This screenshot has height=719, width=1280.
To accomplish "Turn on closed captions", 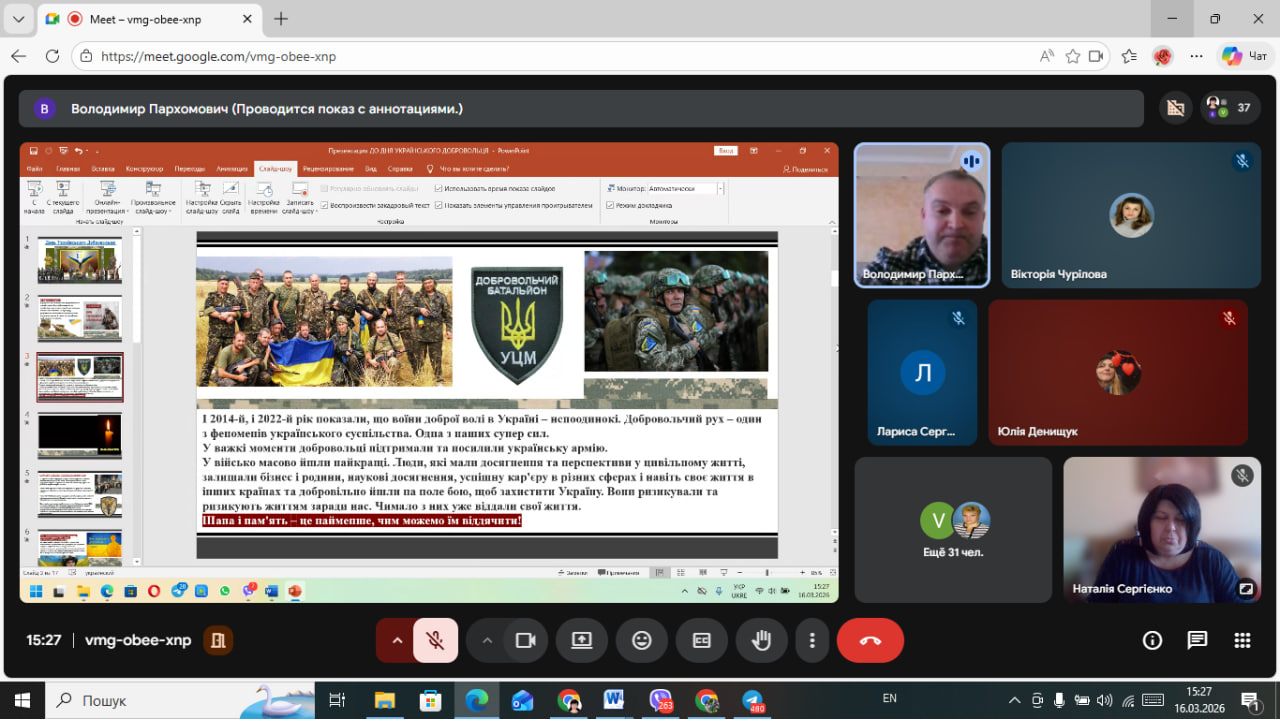I will pos(702,641).
